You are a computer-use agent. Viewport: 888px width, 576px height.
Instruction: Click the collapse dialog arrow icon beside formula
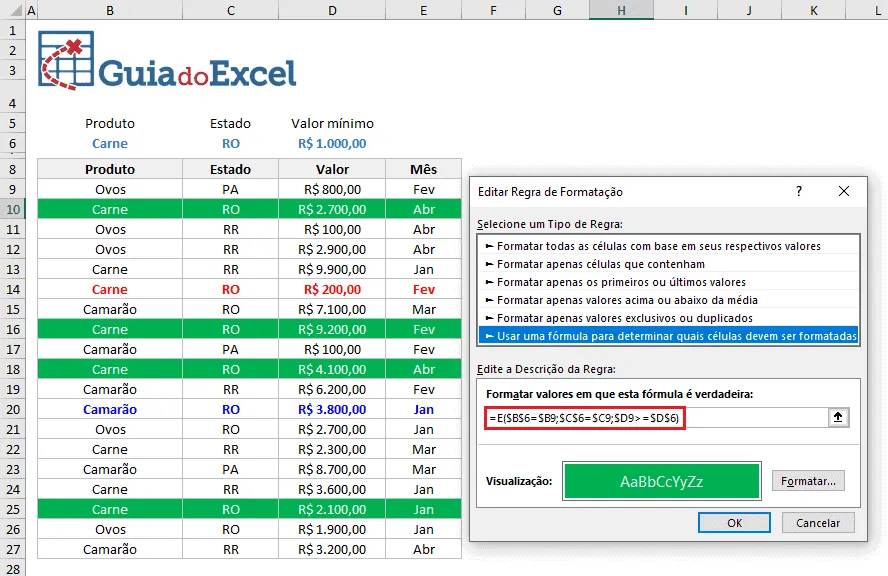coord(838,418)
